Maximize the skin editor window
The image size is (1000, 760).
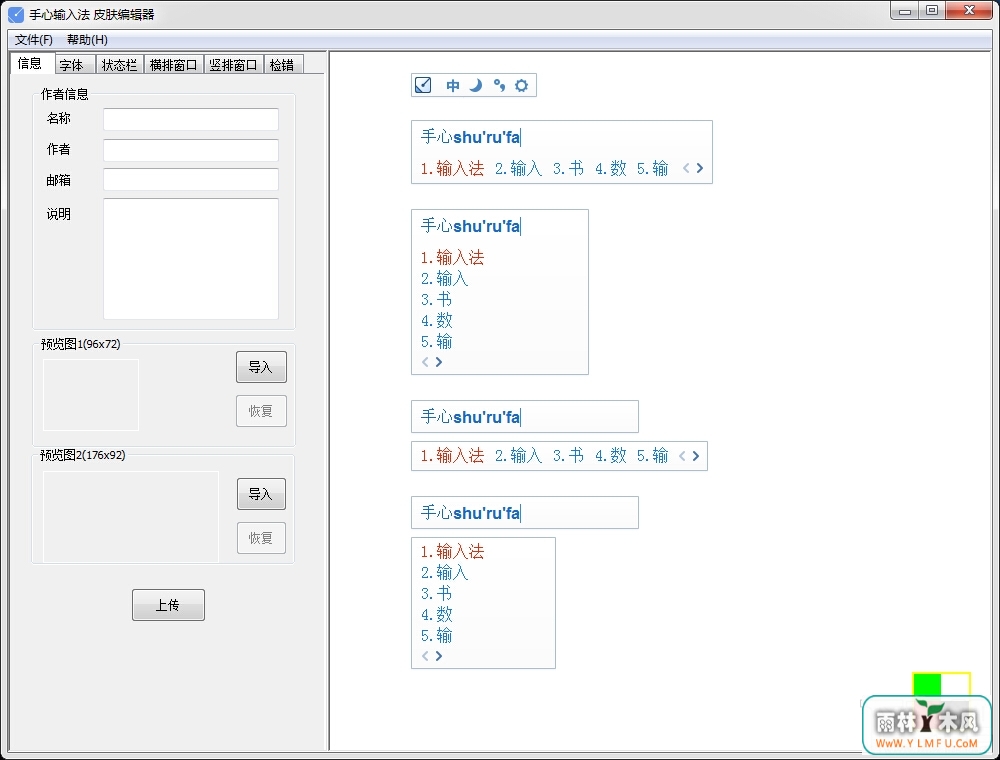tap(932, 10)
